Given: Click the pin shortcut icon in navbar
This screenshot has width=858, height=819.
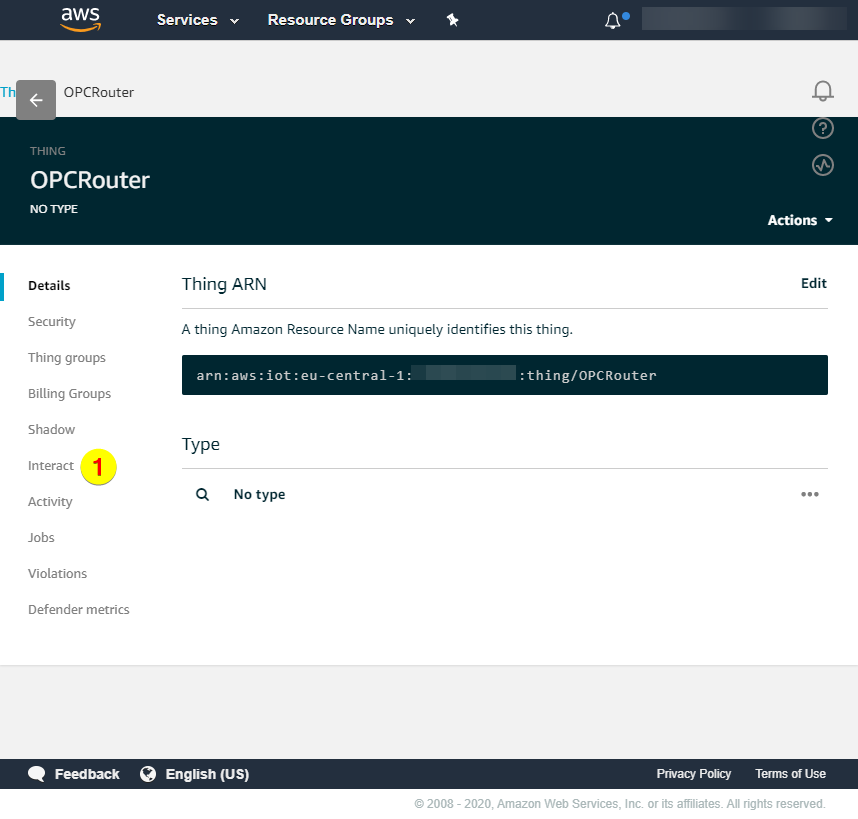Looking at the screenshot, I should 452,20.
